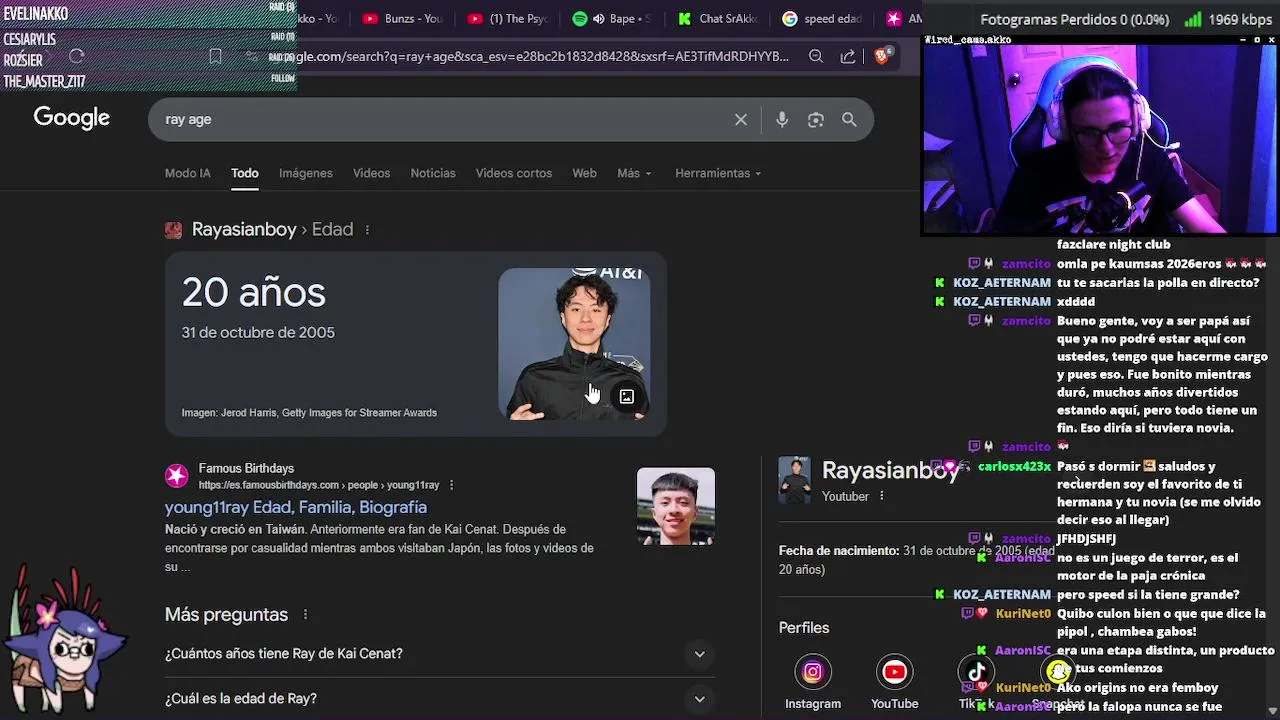
Task: Reload the page with the refresh icon
Action: pos(77,57)
